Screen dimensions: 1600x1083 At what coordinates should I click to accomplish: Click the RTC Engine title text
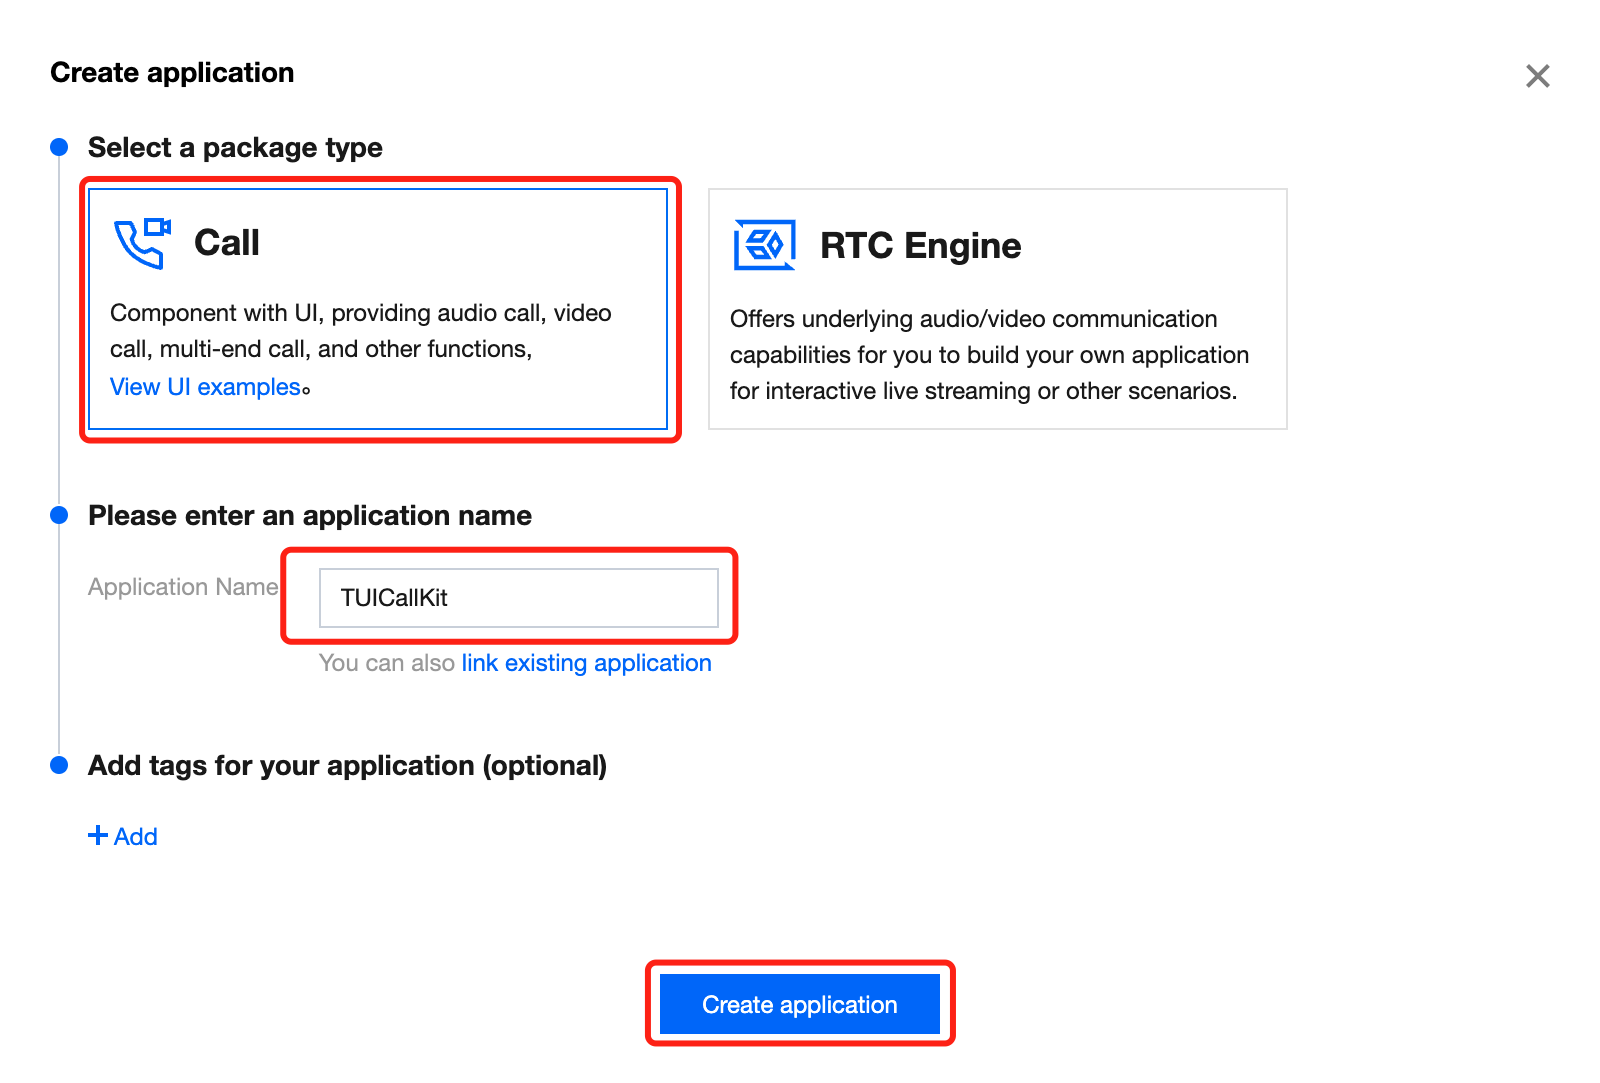920,246
